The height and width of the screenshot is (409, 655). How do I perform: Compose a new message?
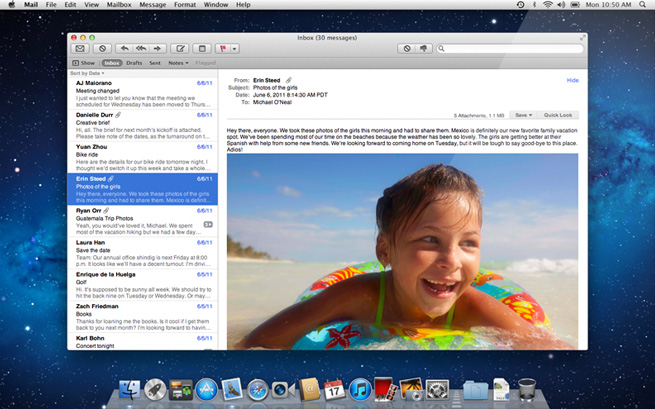click(x=180, y=48)
